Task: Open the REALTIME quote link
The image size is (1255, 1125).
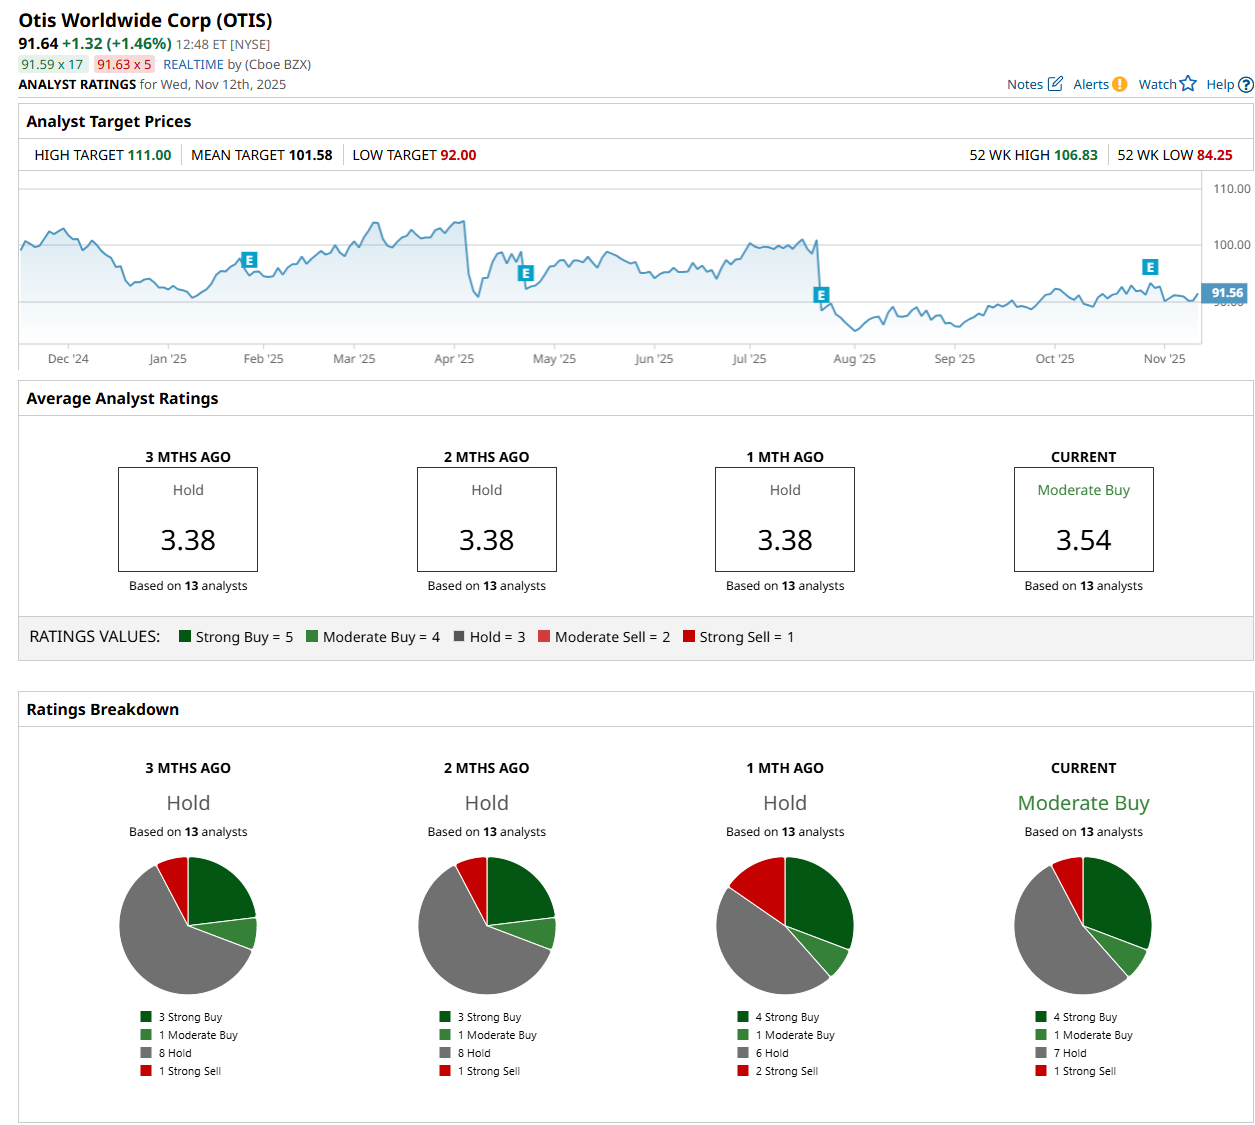Action: point(193,64)
